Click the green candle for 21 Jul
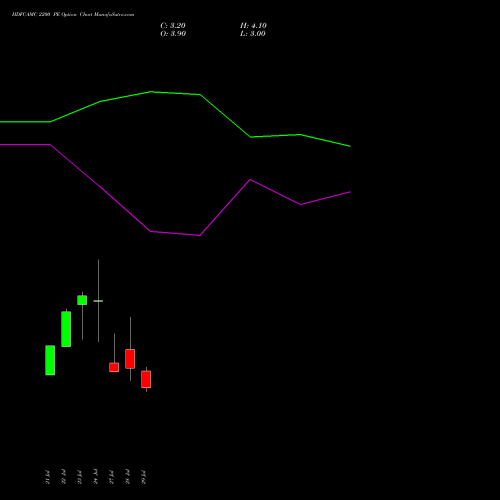Image resolution: width=500 pixels, height=500 pixels. [50, 360]
